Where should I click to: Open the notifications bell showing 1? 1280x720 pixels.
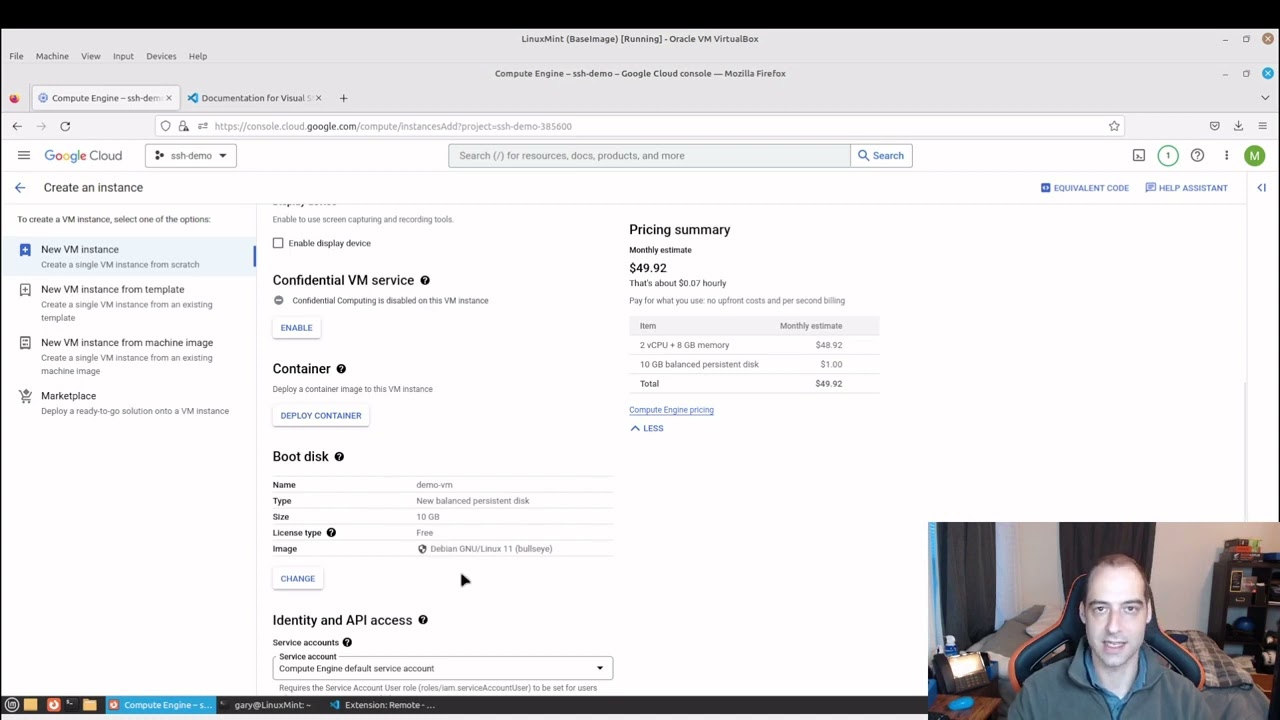[x=1167, y=156]
